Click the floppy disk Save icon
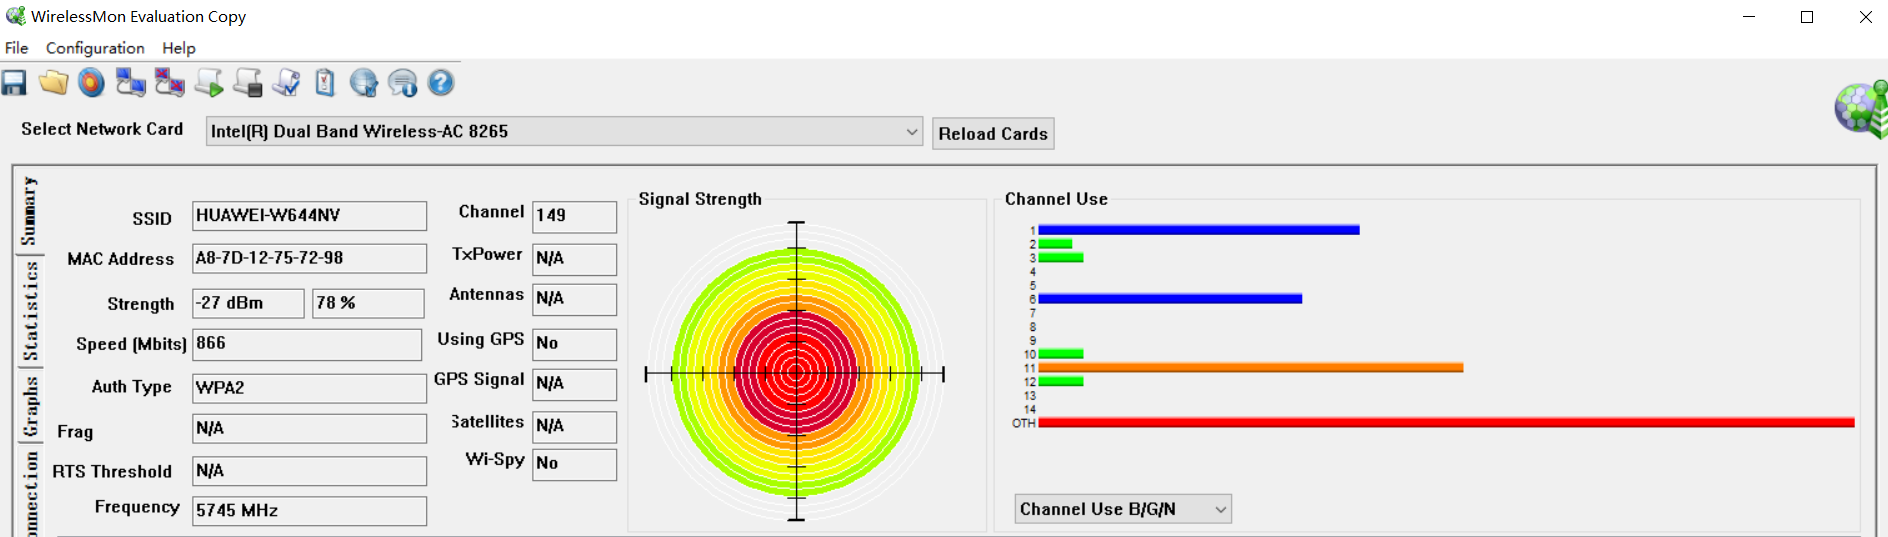The image size is (1888, 537). click(x=14, y=83)
